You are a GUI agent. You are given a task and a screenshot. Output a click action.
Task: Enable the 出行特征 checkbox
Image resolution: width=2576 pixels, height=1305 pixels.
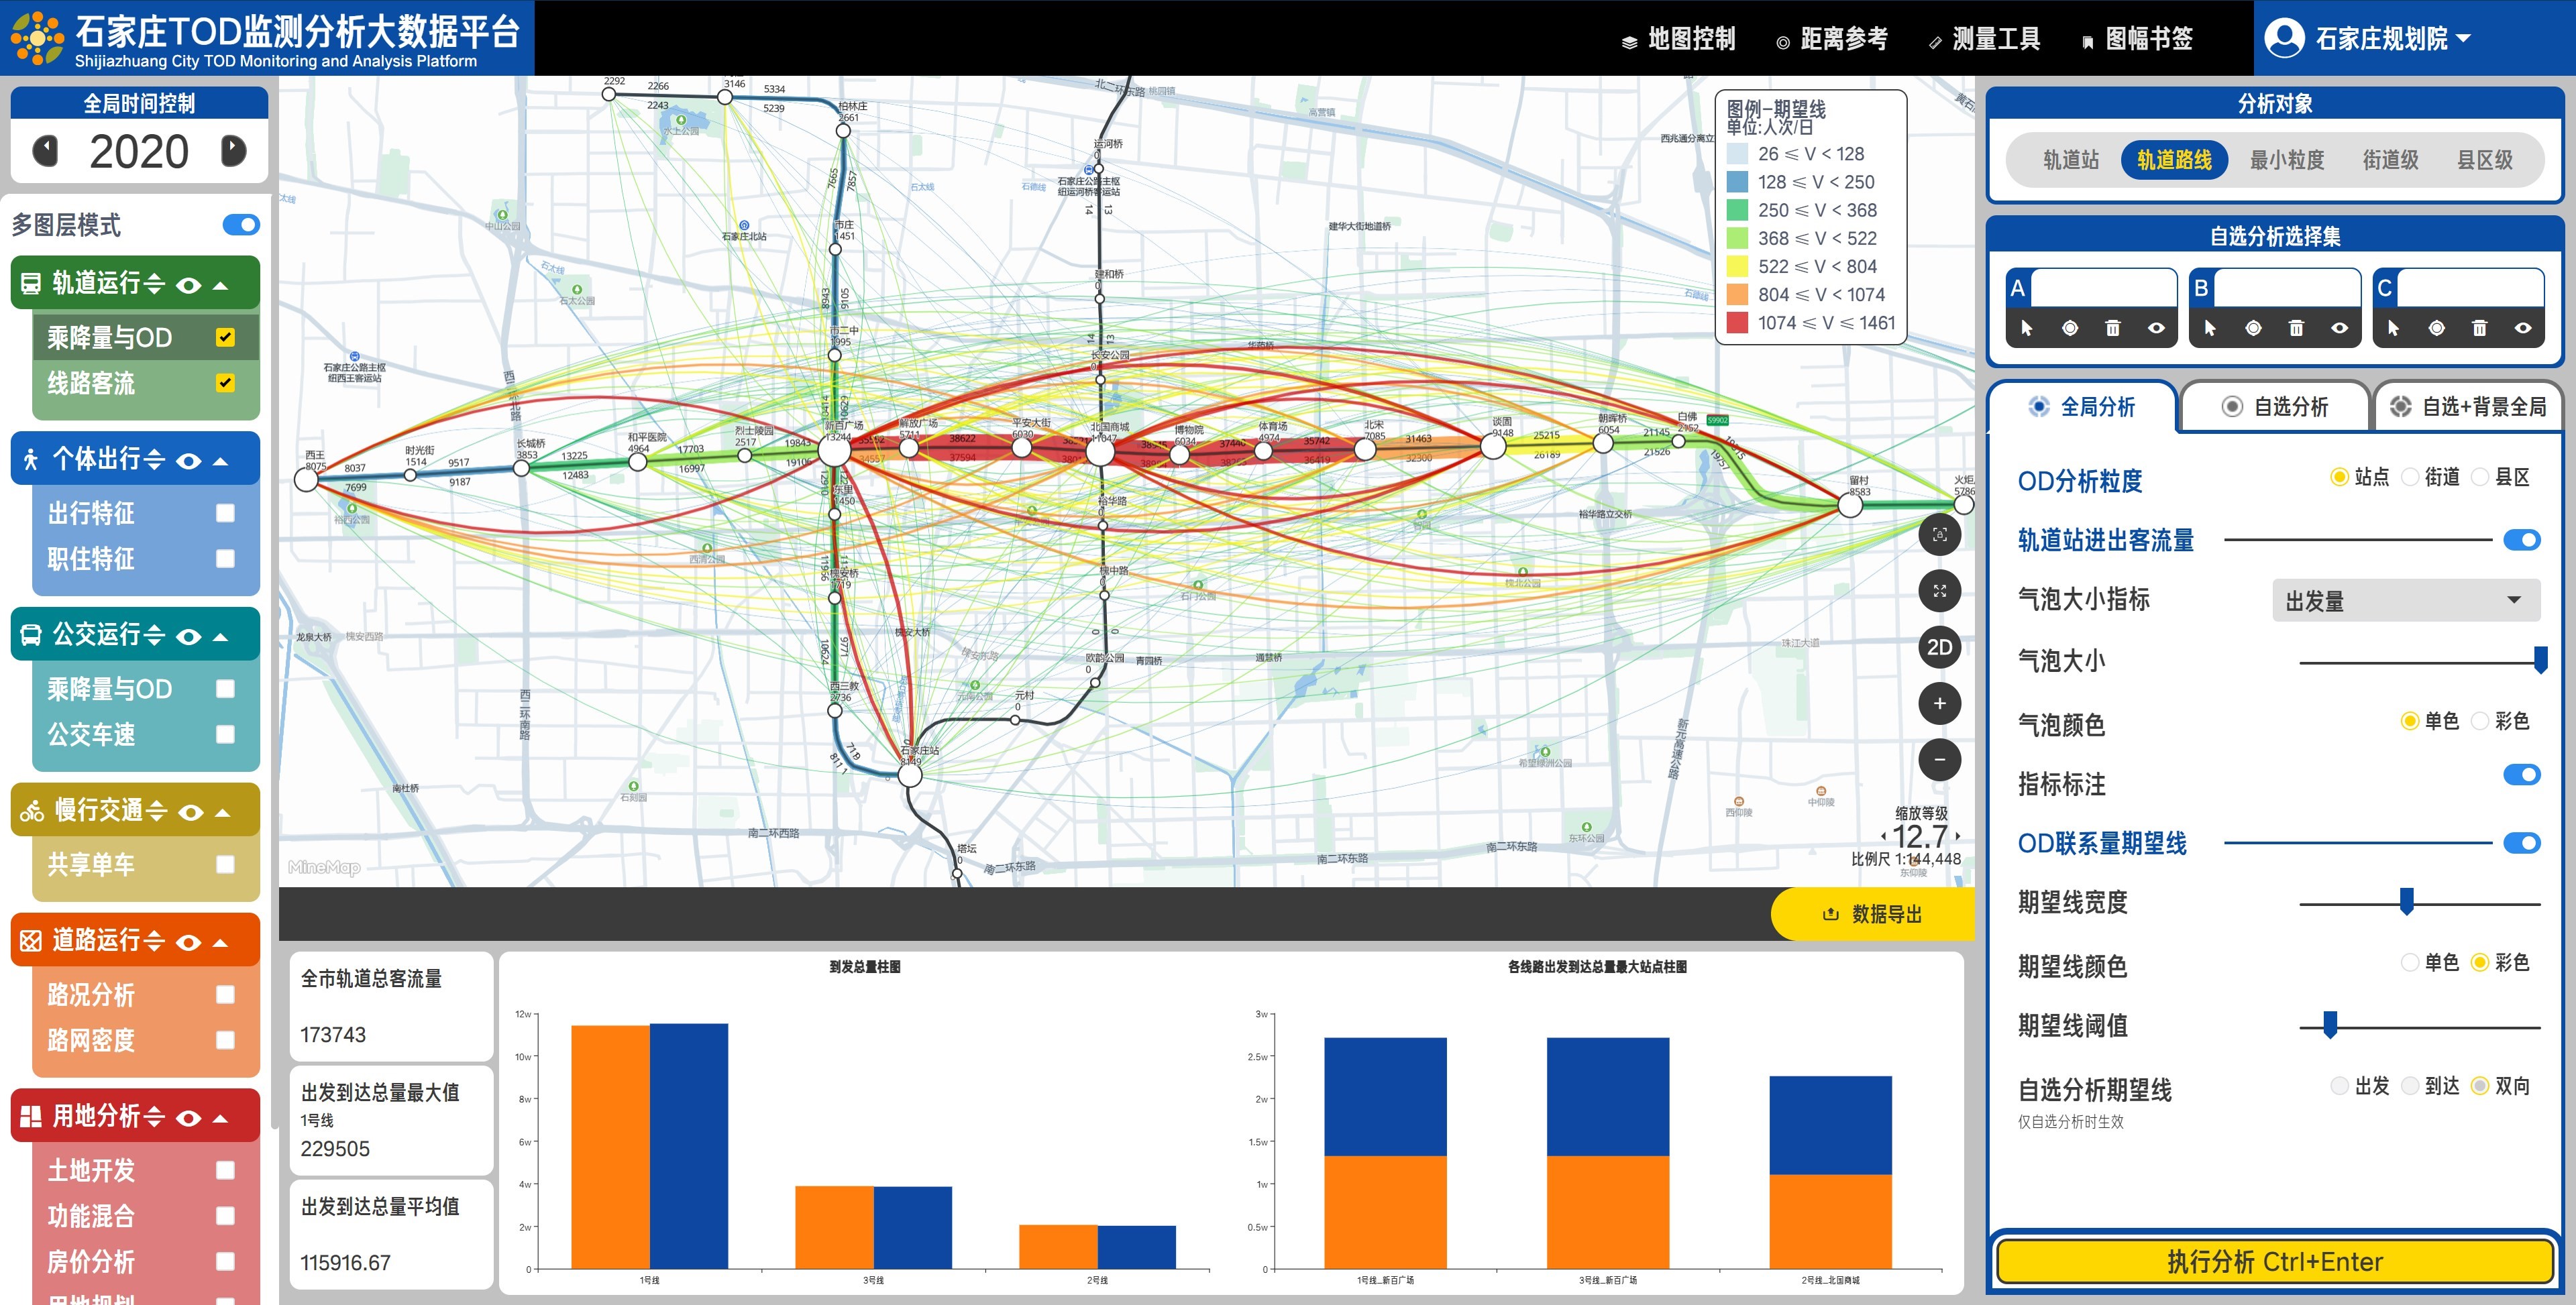point(226,513)
